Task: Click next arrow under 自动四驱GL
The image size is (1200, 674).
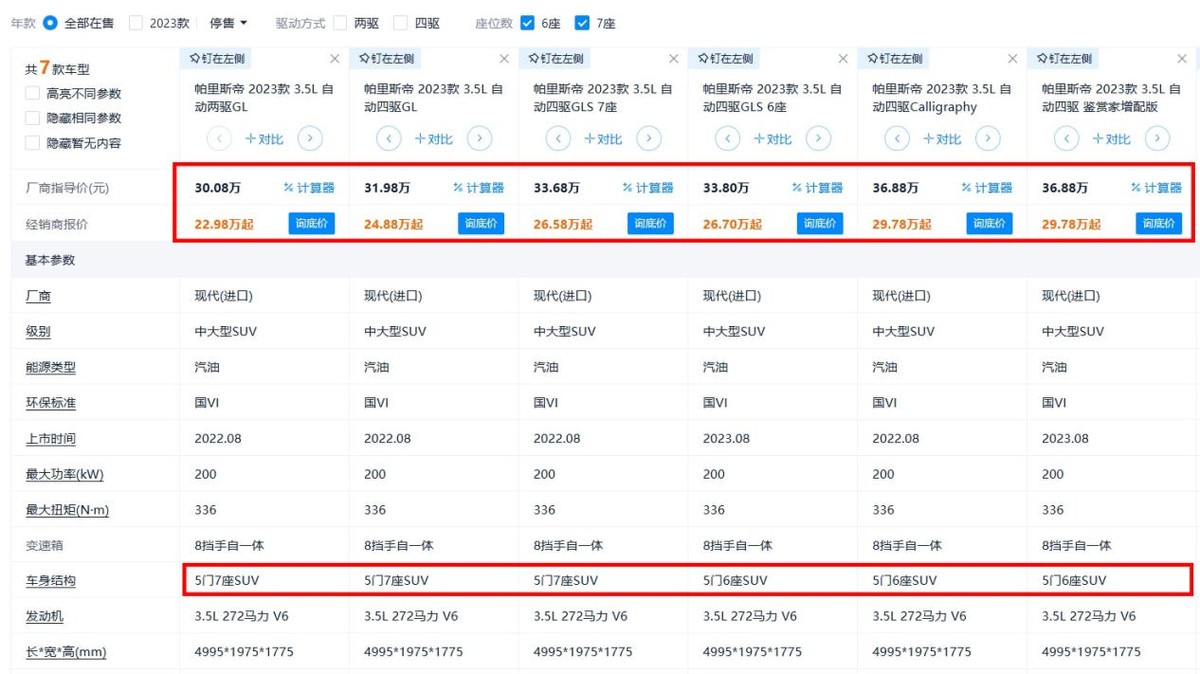Action: click(x=479, y=139)
